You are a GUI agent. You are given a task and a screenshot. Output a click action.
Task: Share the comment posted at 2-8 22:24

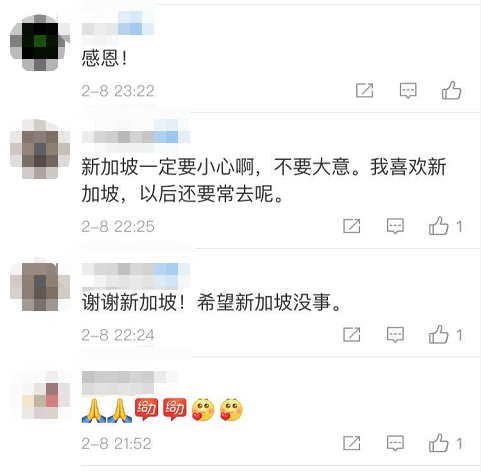coord(352,334)
